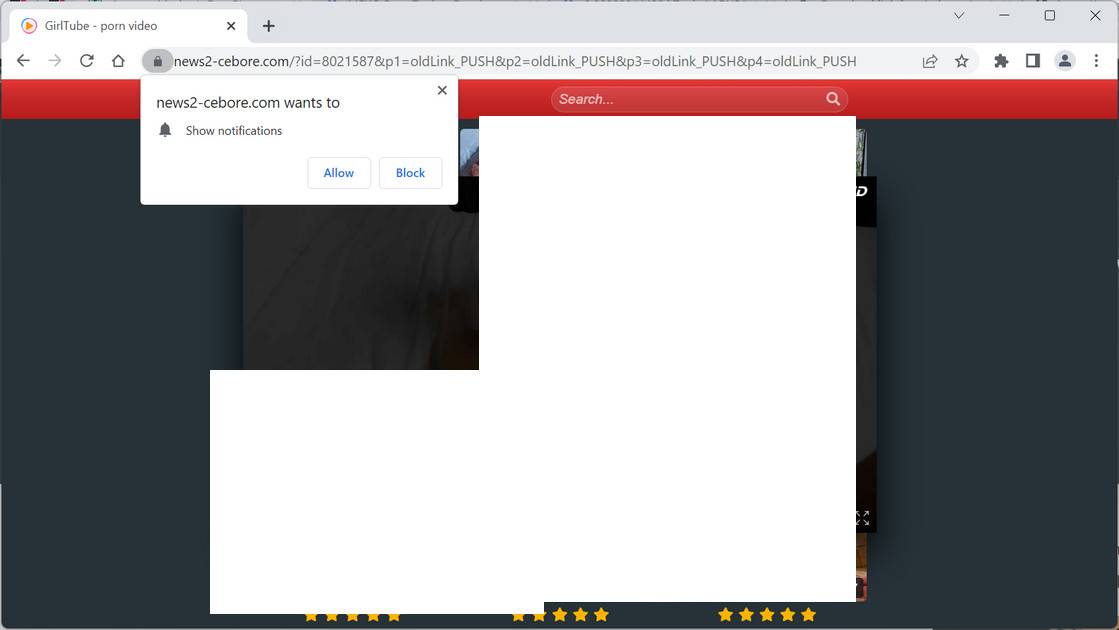Screen dimensions: 1119x630
Task: Select the URL in the address bar
Action: [x=515, y=61]
